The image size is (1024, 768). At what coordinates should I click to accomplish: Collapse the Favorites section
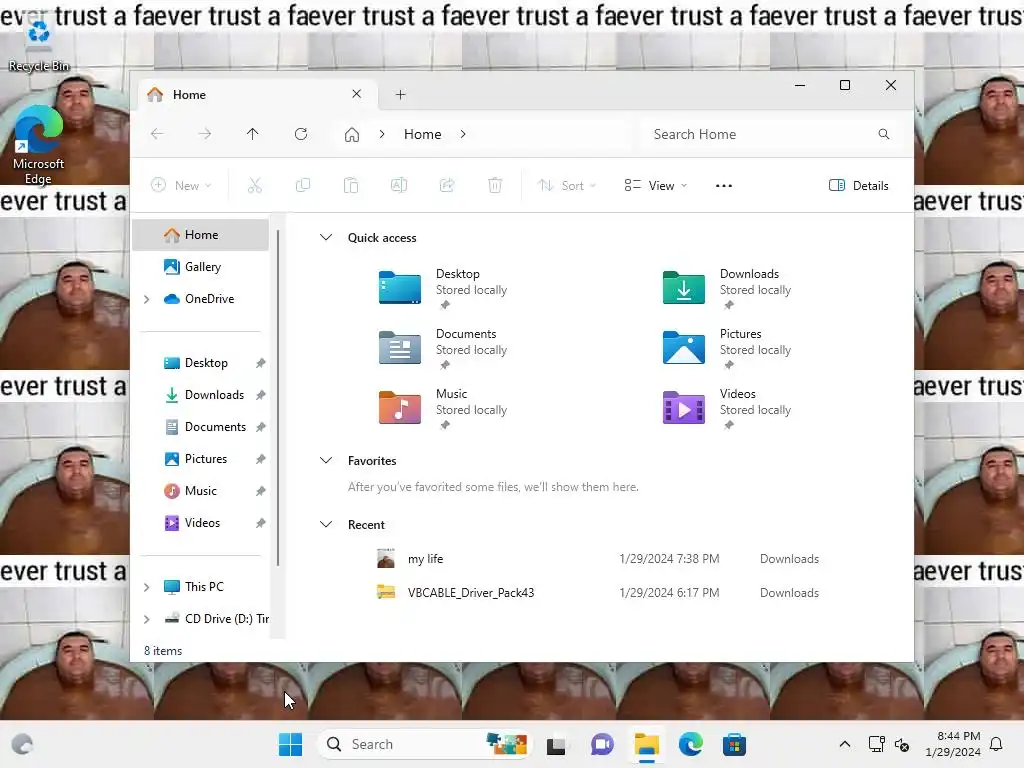326,460
